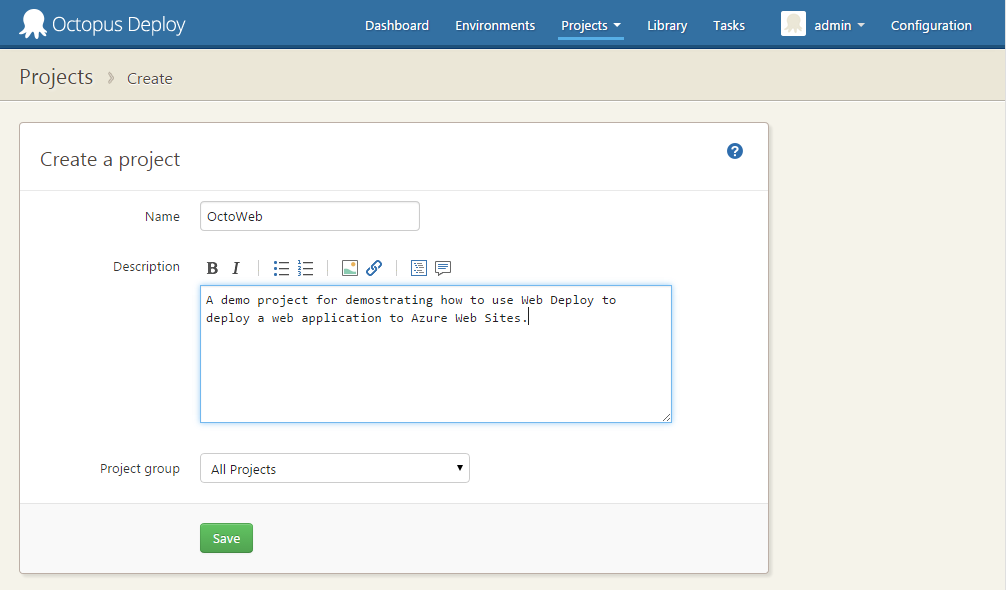
Task: Insert a blockquote in description
Action: pyautogui.click(x=443, y=268)
